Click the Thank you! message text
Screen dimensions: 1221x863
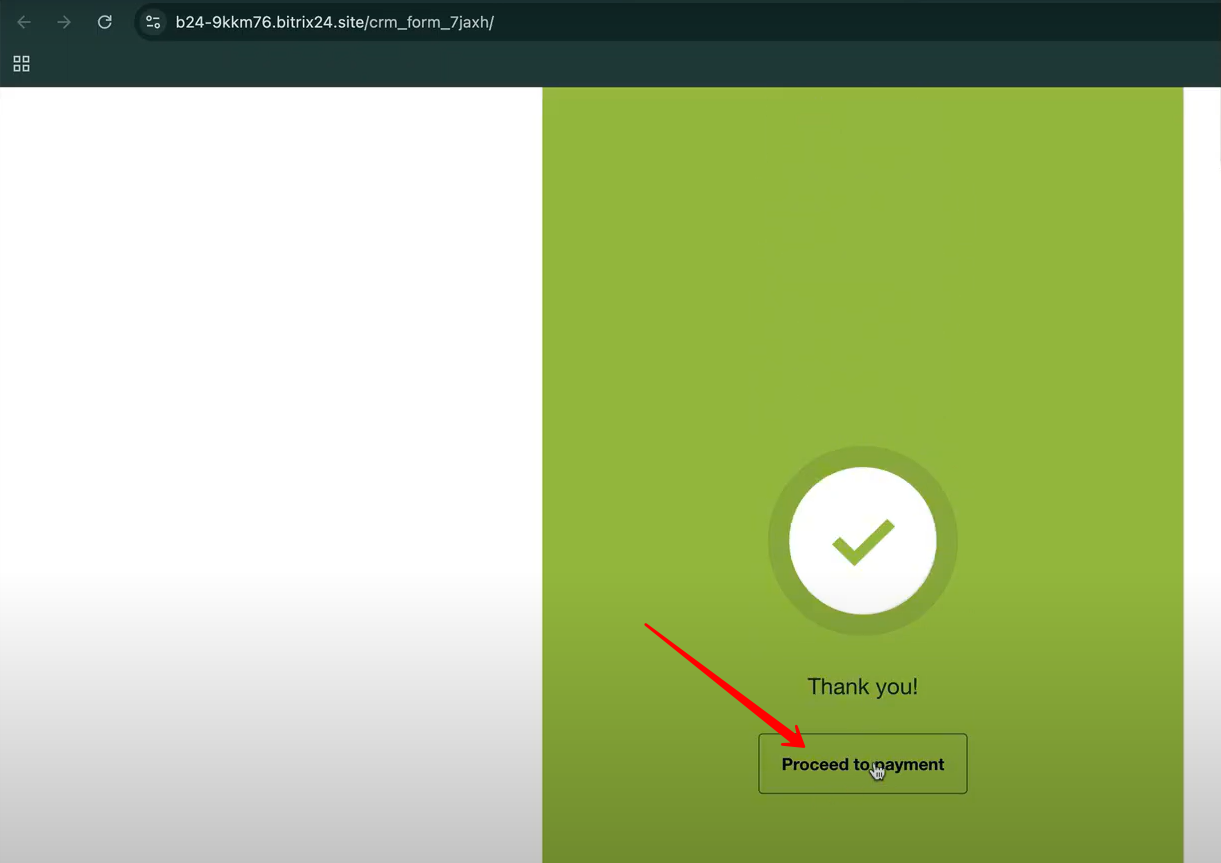[862, 687]
